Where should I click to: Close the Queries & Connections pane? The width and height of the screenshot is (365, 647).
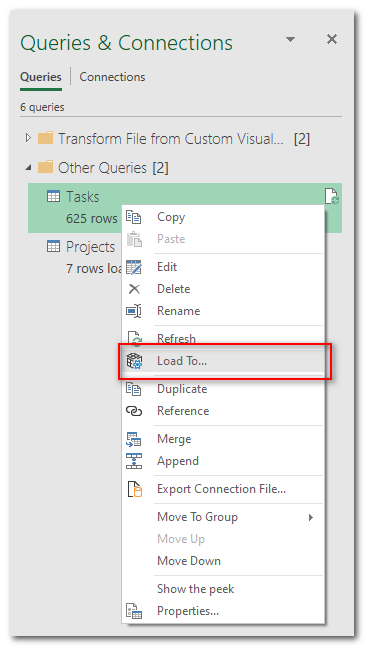pyautogui.click(x=332, y=39)
